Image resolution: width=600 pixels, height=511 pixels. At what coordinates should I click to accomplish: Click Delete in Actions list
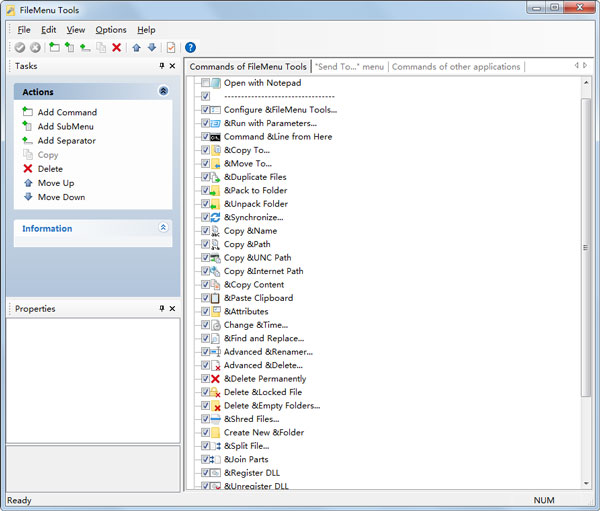(43, 169)
